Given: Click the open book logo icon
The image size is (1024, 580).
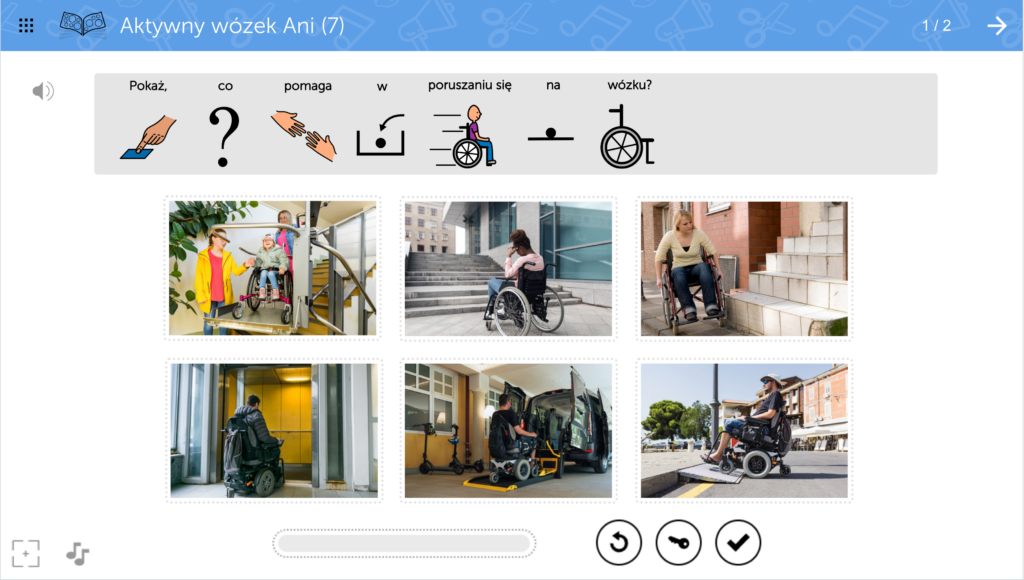Looking at the screenshot, I should [x=83, y=25].
